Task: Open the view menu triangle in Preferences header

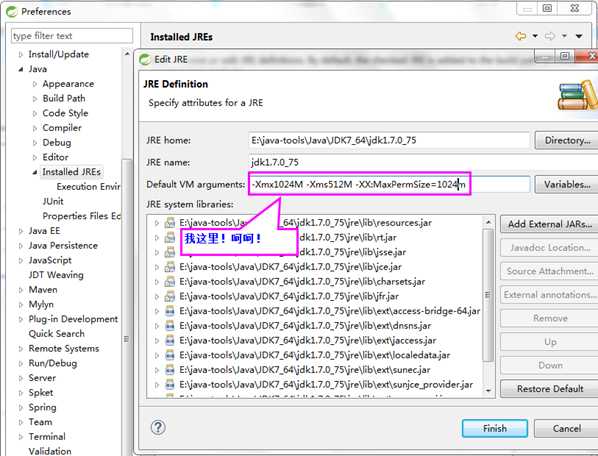Action: coord(579,36)
